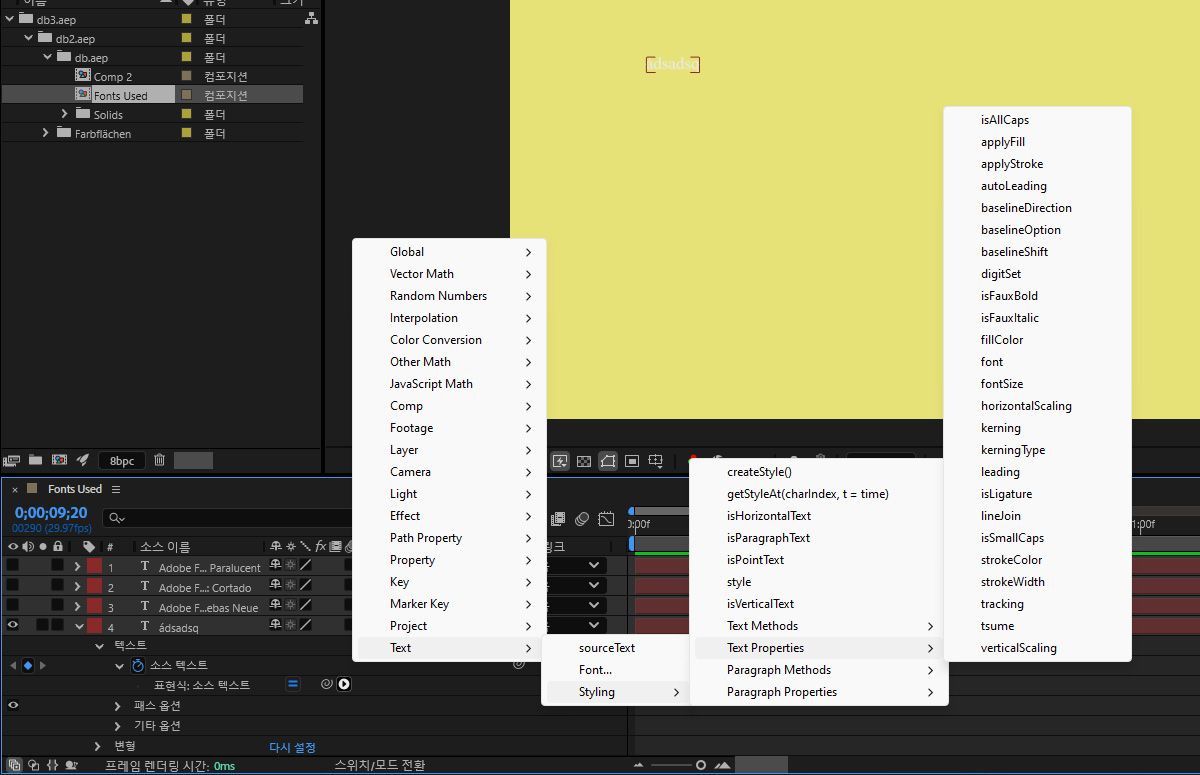Click stopwatch for 소스 텍스트 property
This screenshot has height=775, width=1200.
pos(138,666)
